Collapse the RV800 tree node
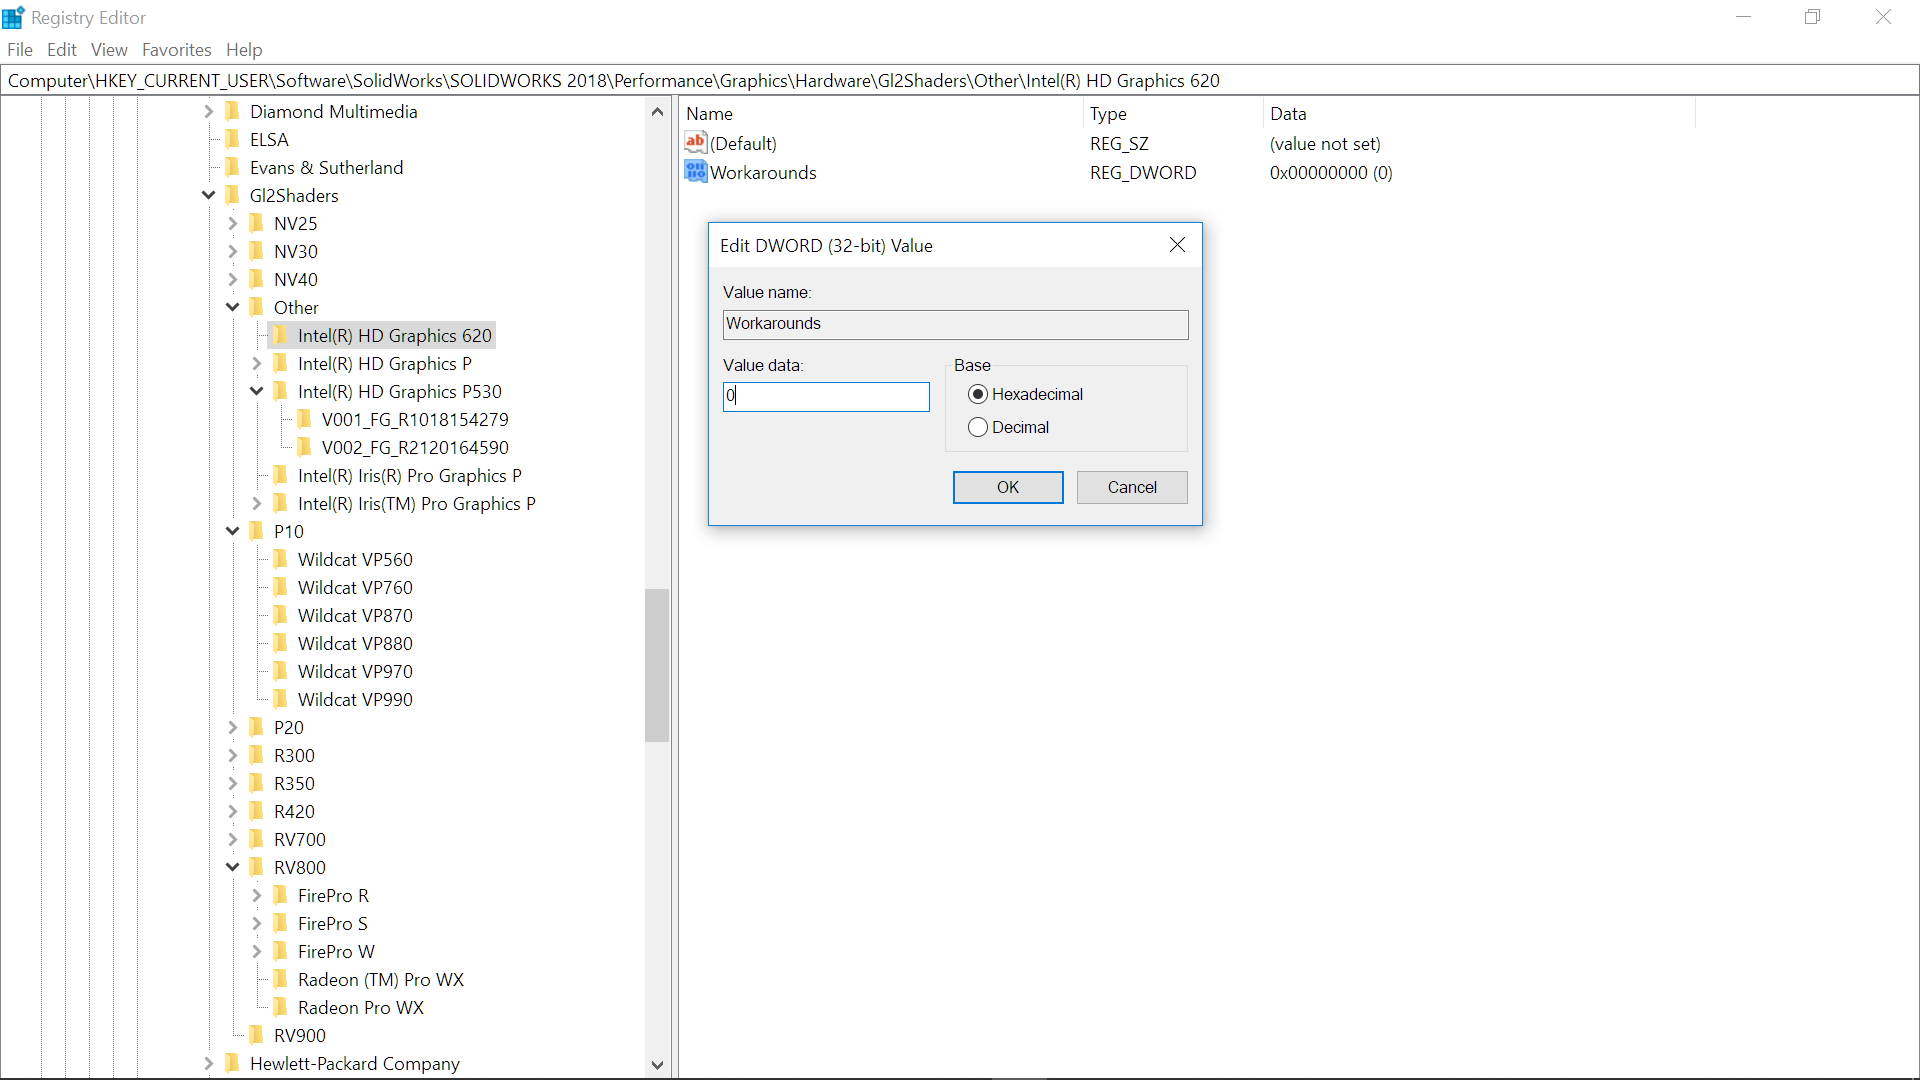Viewport: 1920px width, 1080px height. [232, 867]
